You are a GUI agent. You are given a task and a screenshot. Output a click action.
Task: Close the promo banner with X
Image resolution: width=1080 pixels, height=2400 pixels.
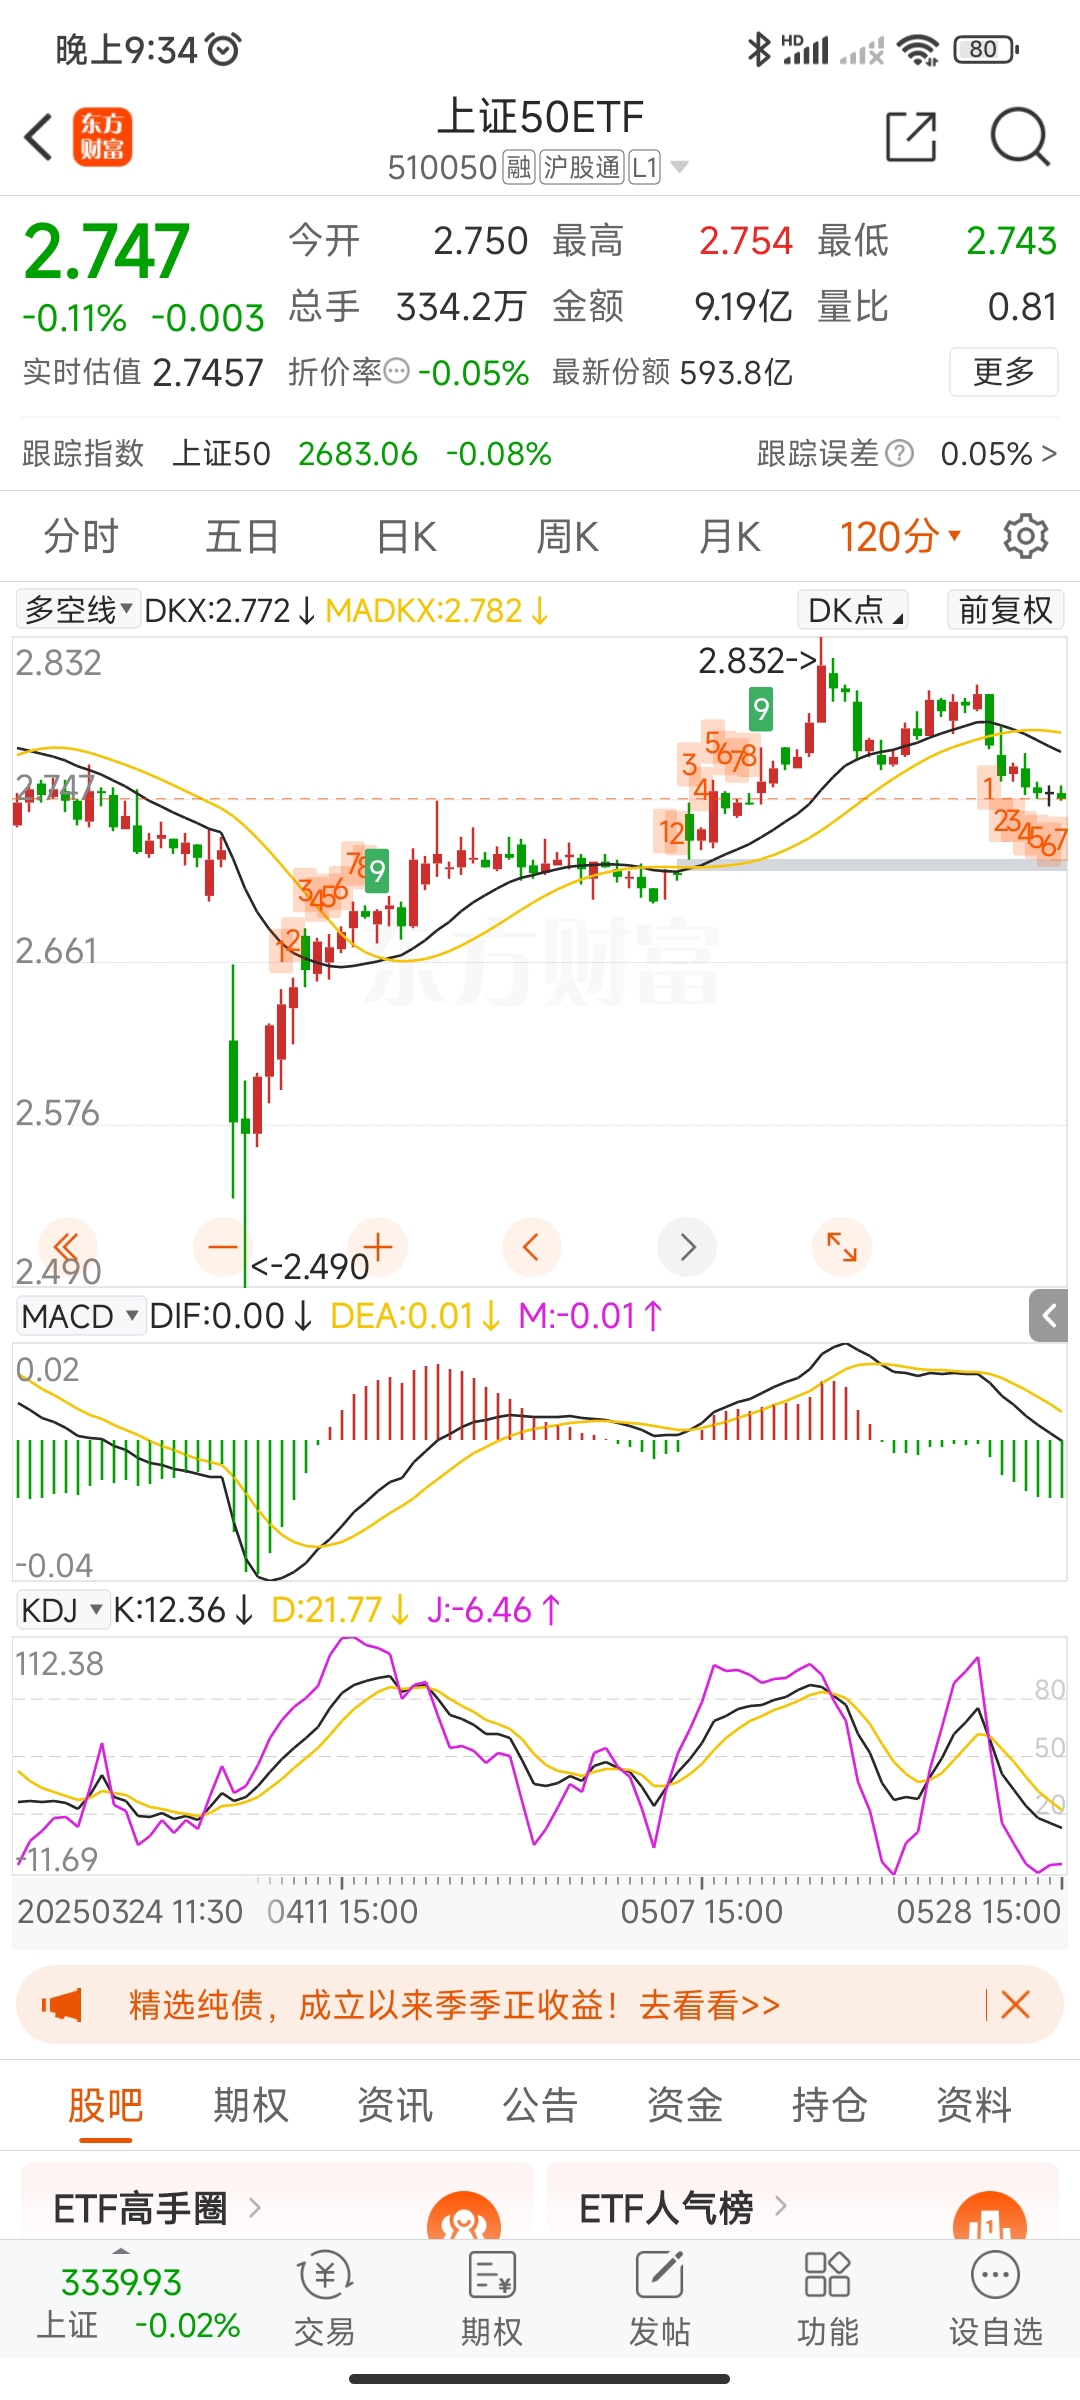[1015, 2004]
